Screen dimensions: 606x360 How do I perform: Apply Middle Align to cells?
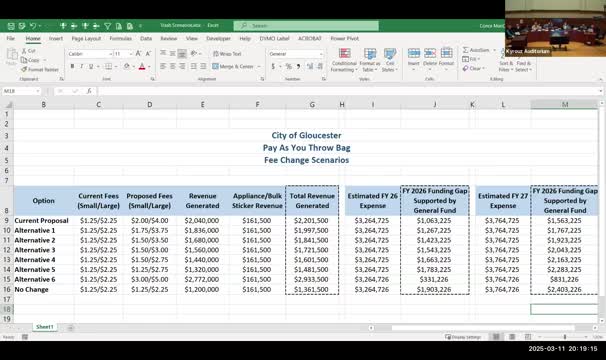pos(172,53)
